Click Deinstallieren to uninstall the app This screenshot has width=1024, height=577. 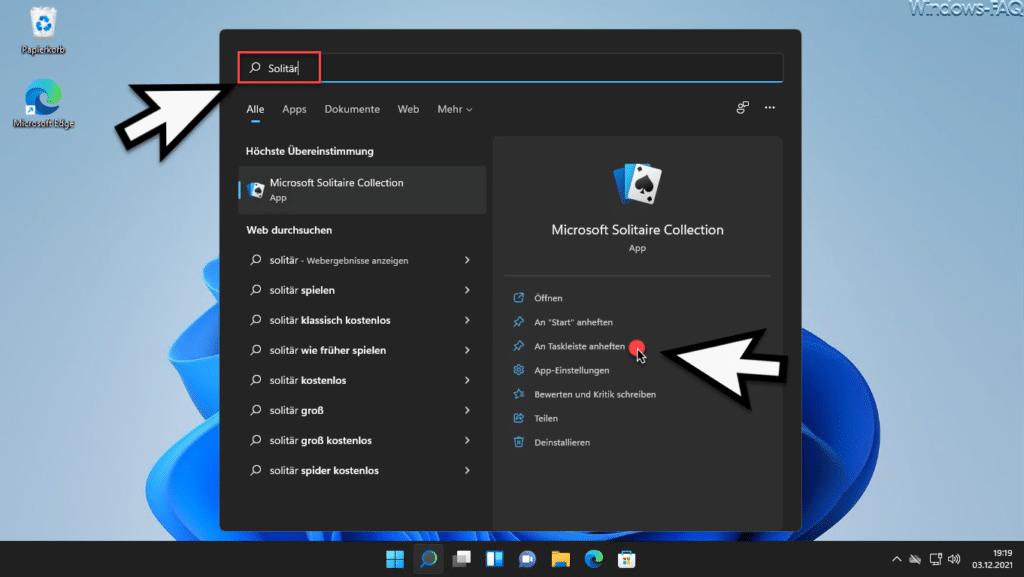(562, 443)
